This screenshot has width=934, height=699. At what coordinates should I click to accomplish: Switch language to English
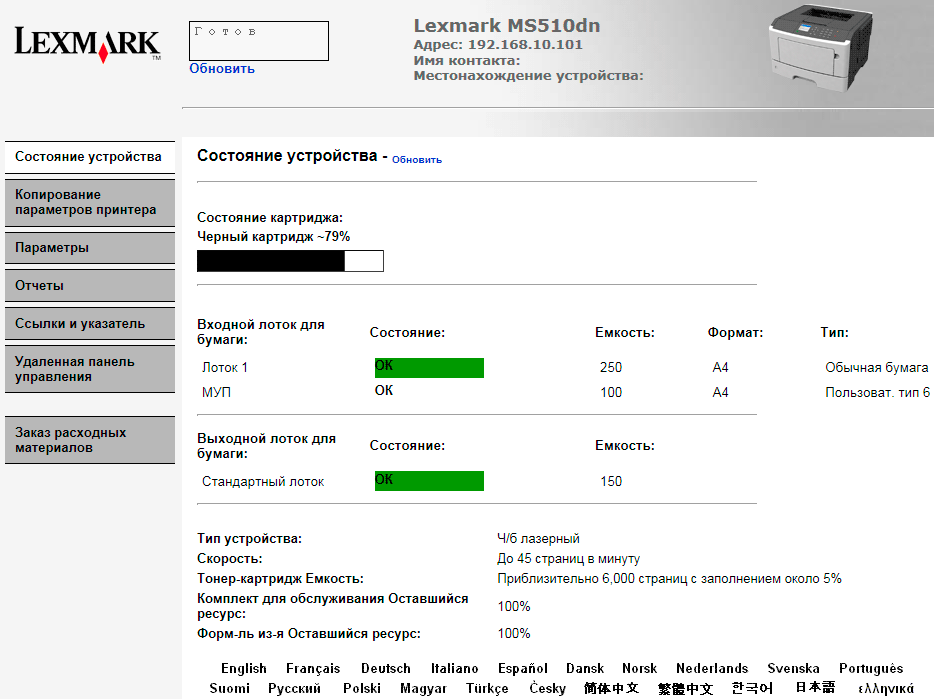click(244, 669)
